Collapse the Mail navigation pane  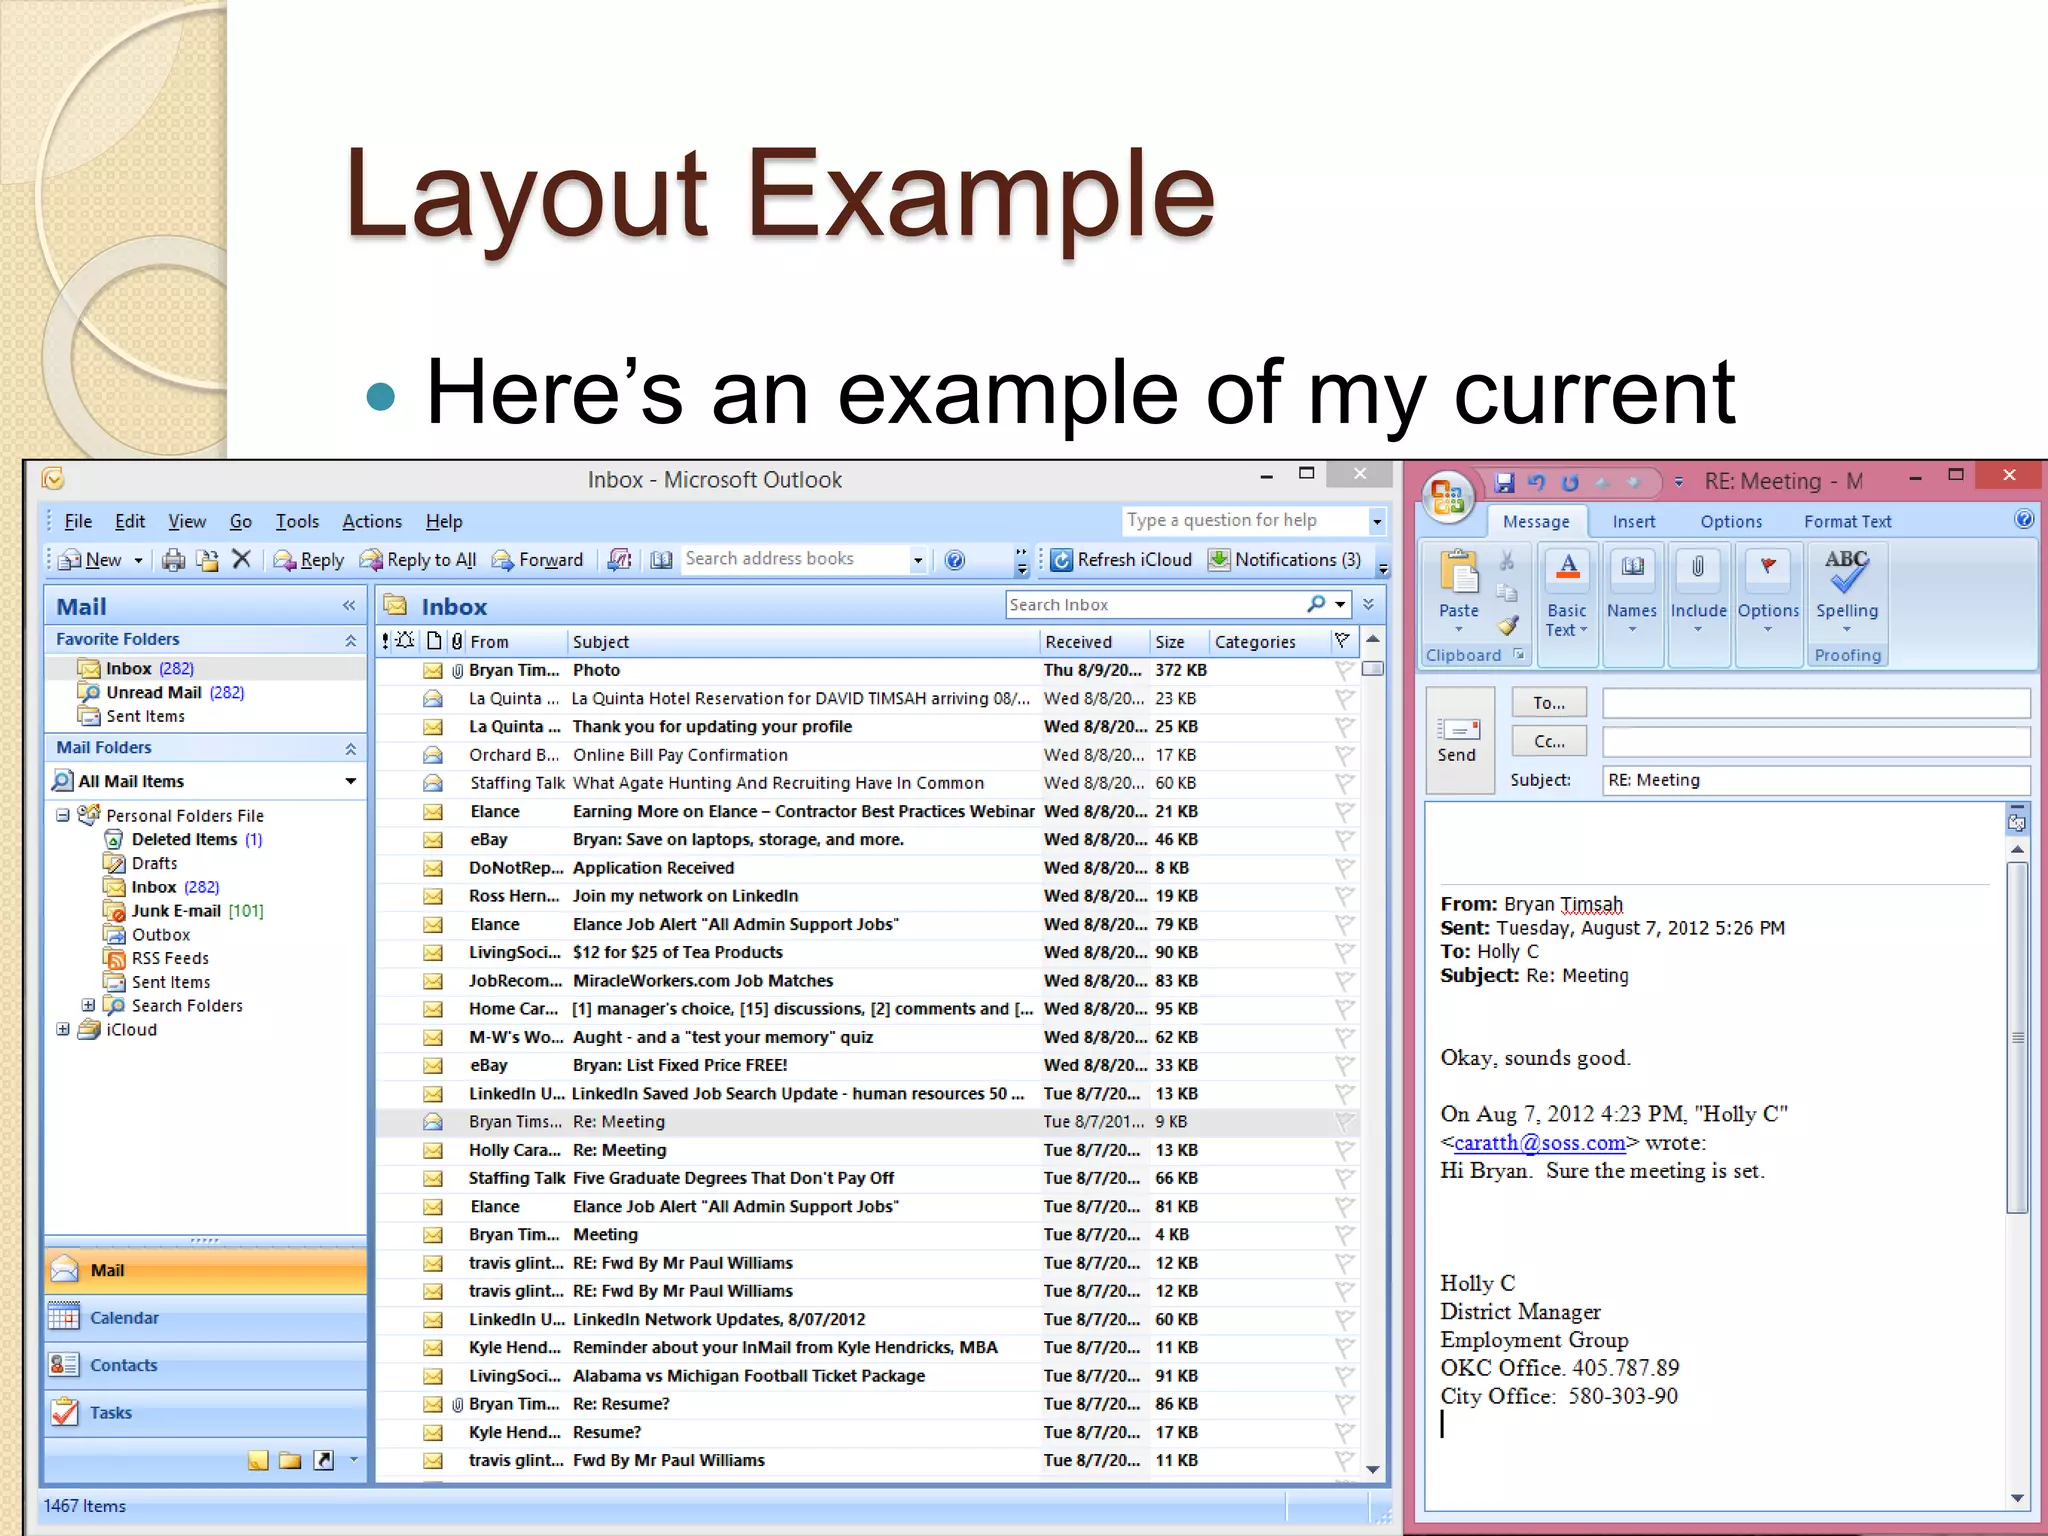click(348, 605)
